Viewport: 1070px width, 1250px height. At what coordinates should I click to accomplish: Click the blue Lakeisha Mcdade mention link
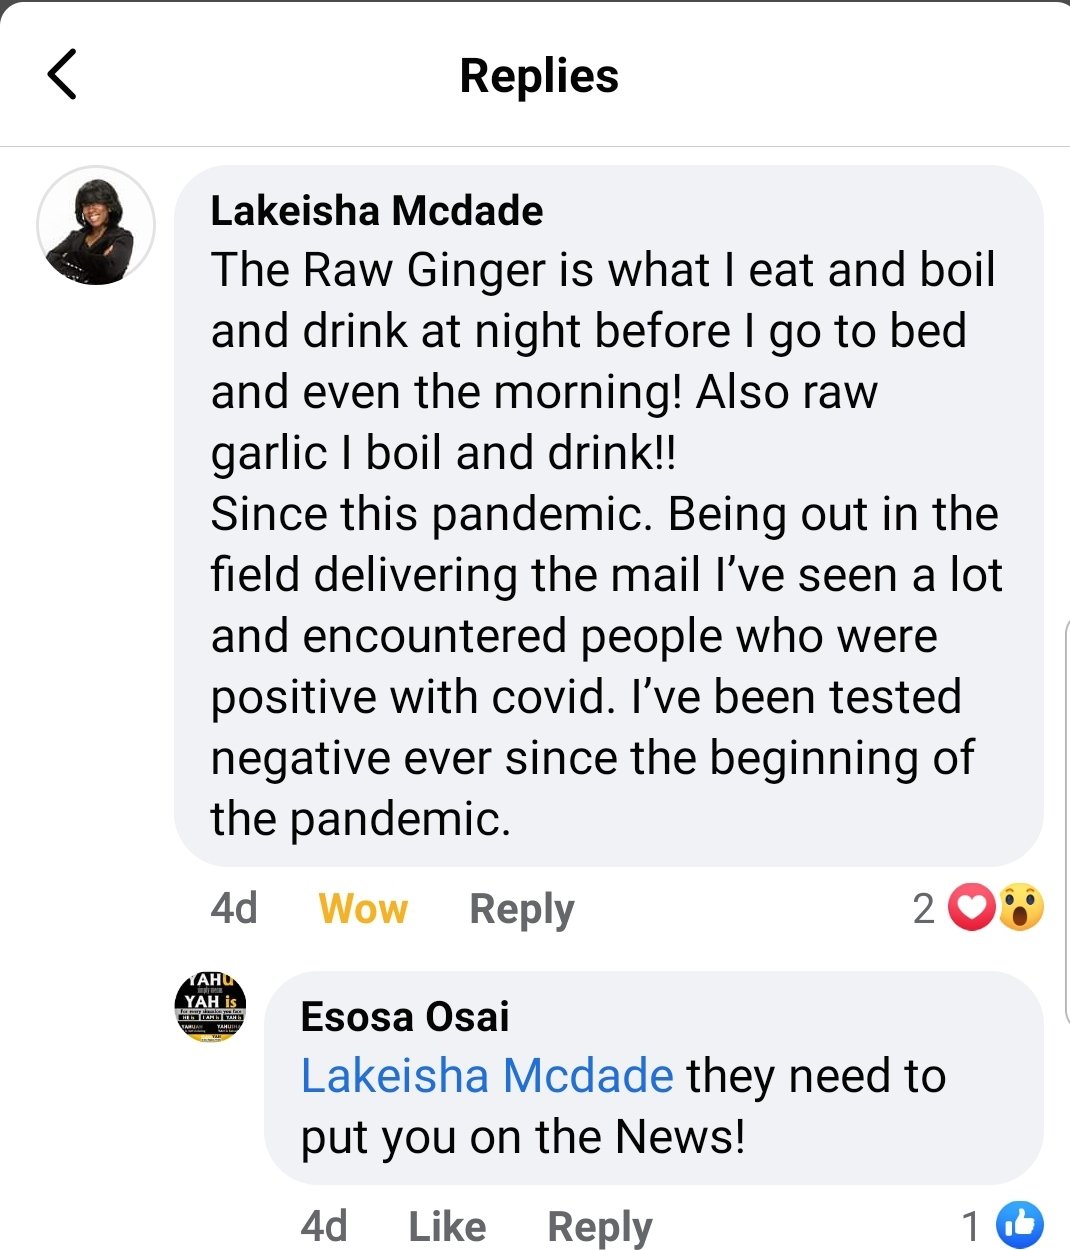487,1076
